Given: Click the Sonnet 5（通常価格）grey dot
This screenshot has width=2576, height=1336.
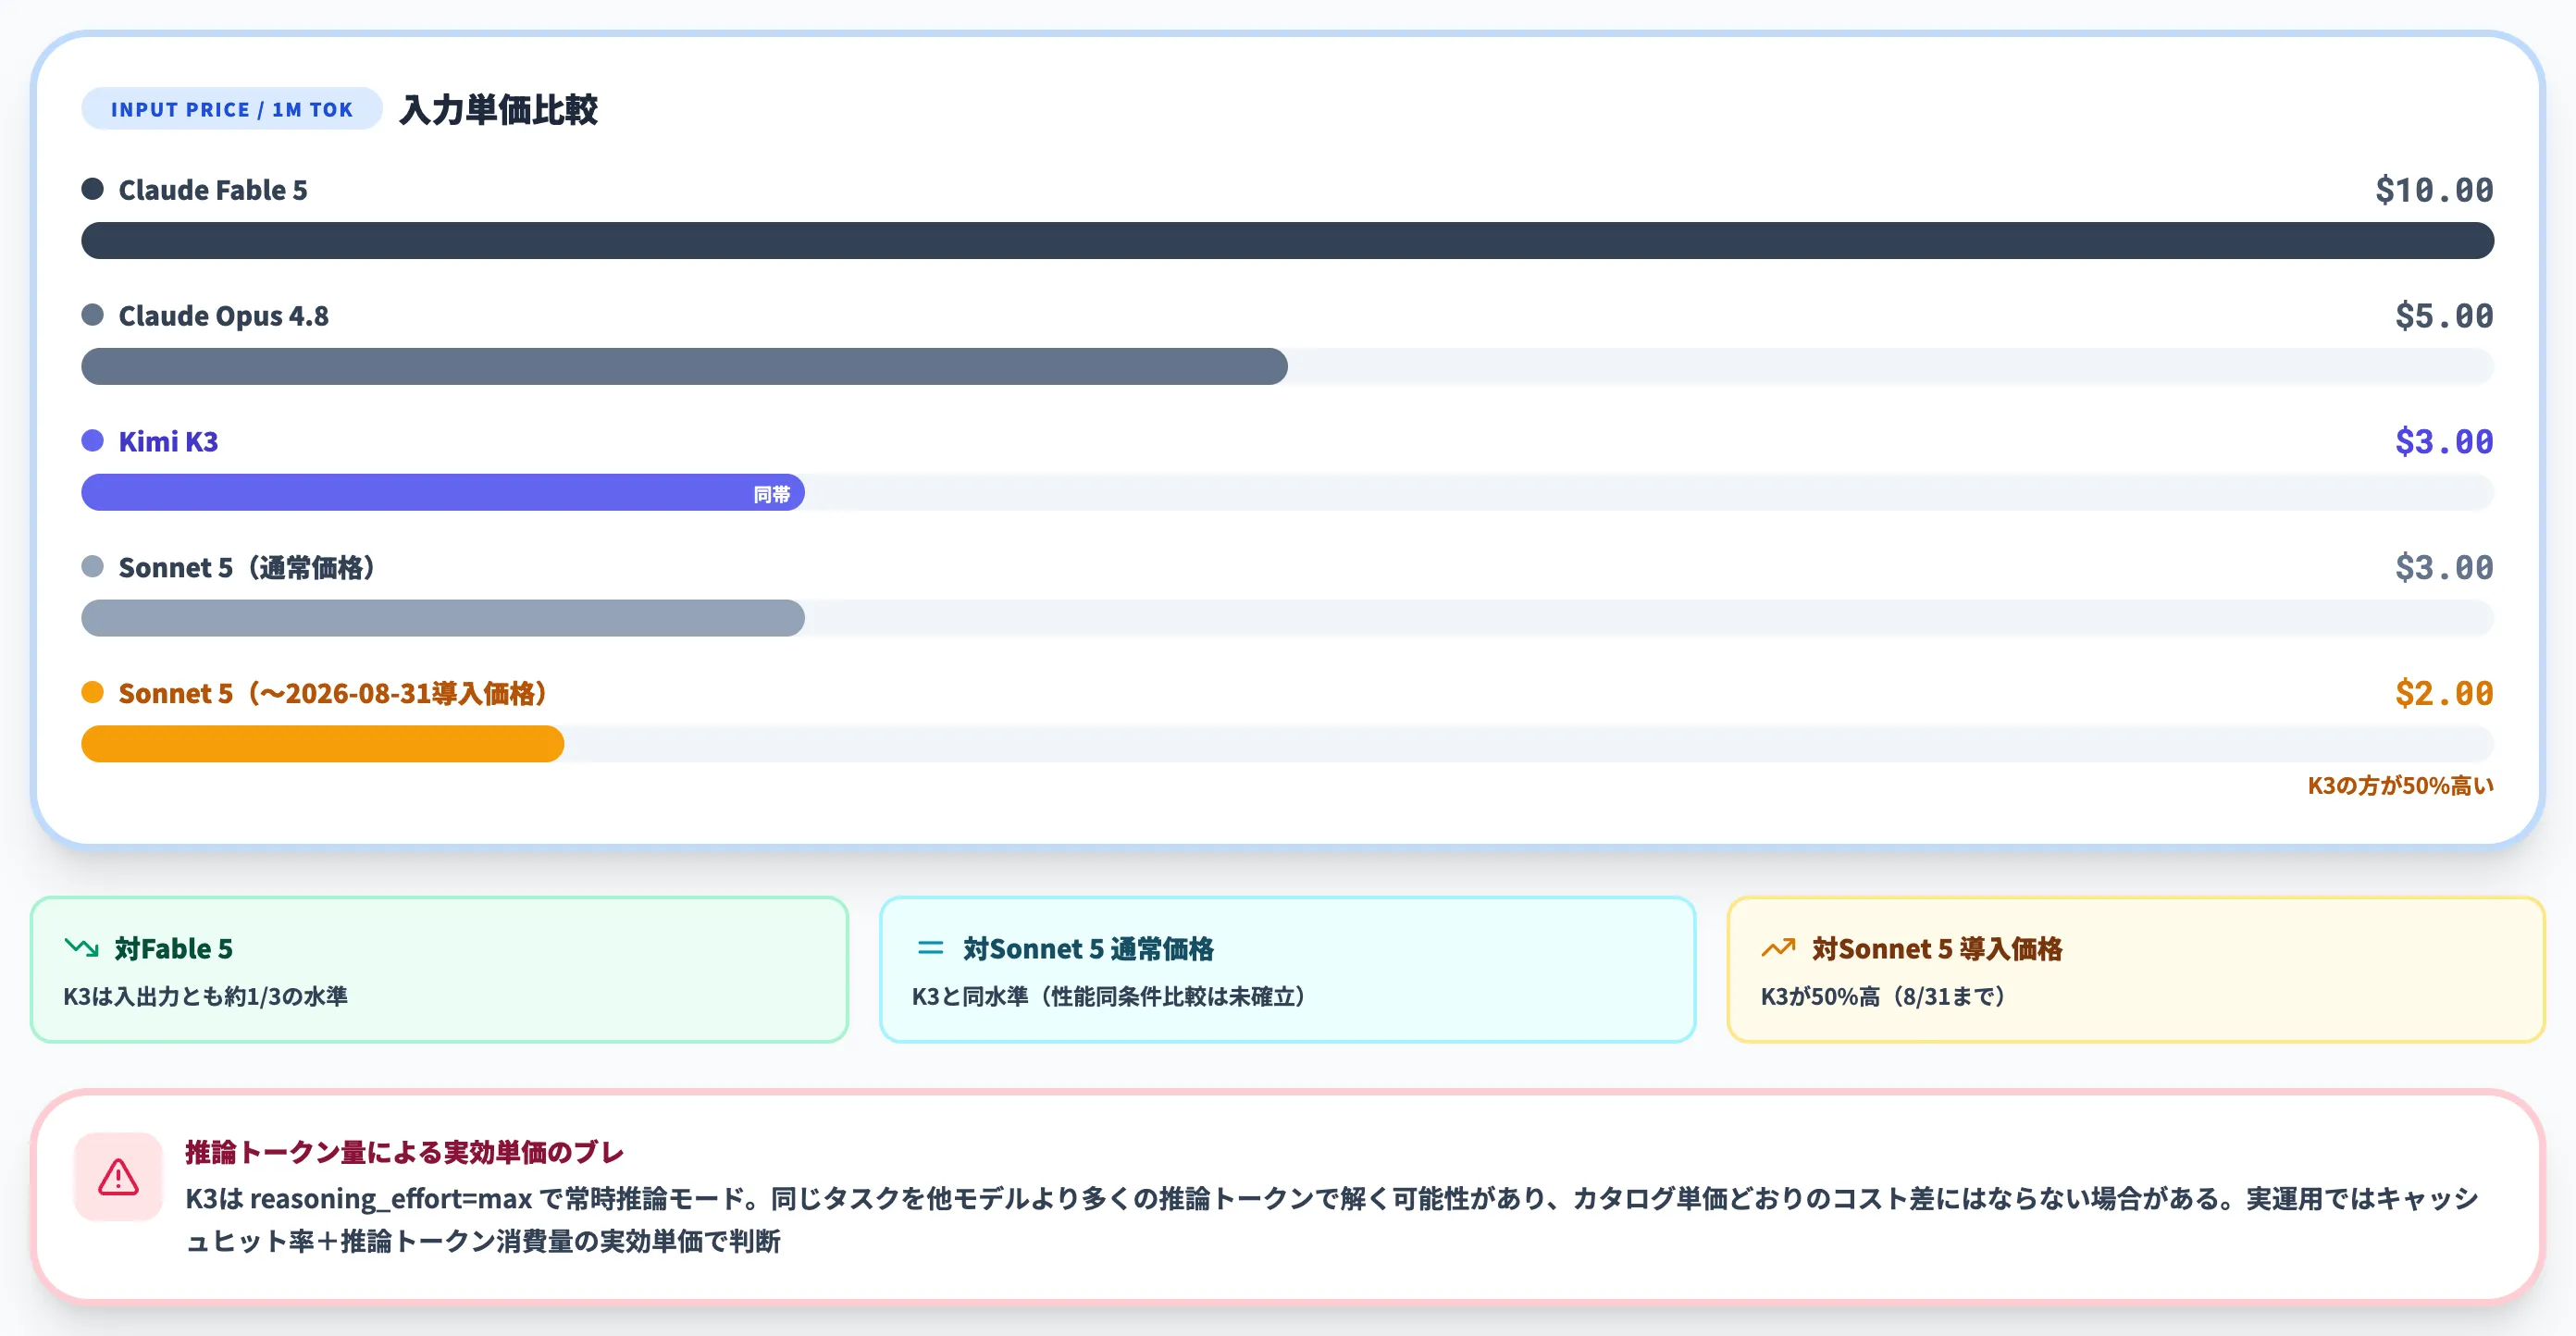Looking at the screenshot, I should pyautogui.click(x=93, y=567).
